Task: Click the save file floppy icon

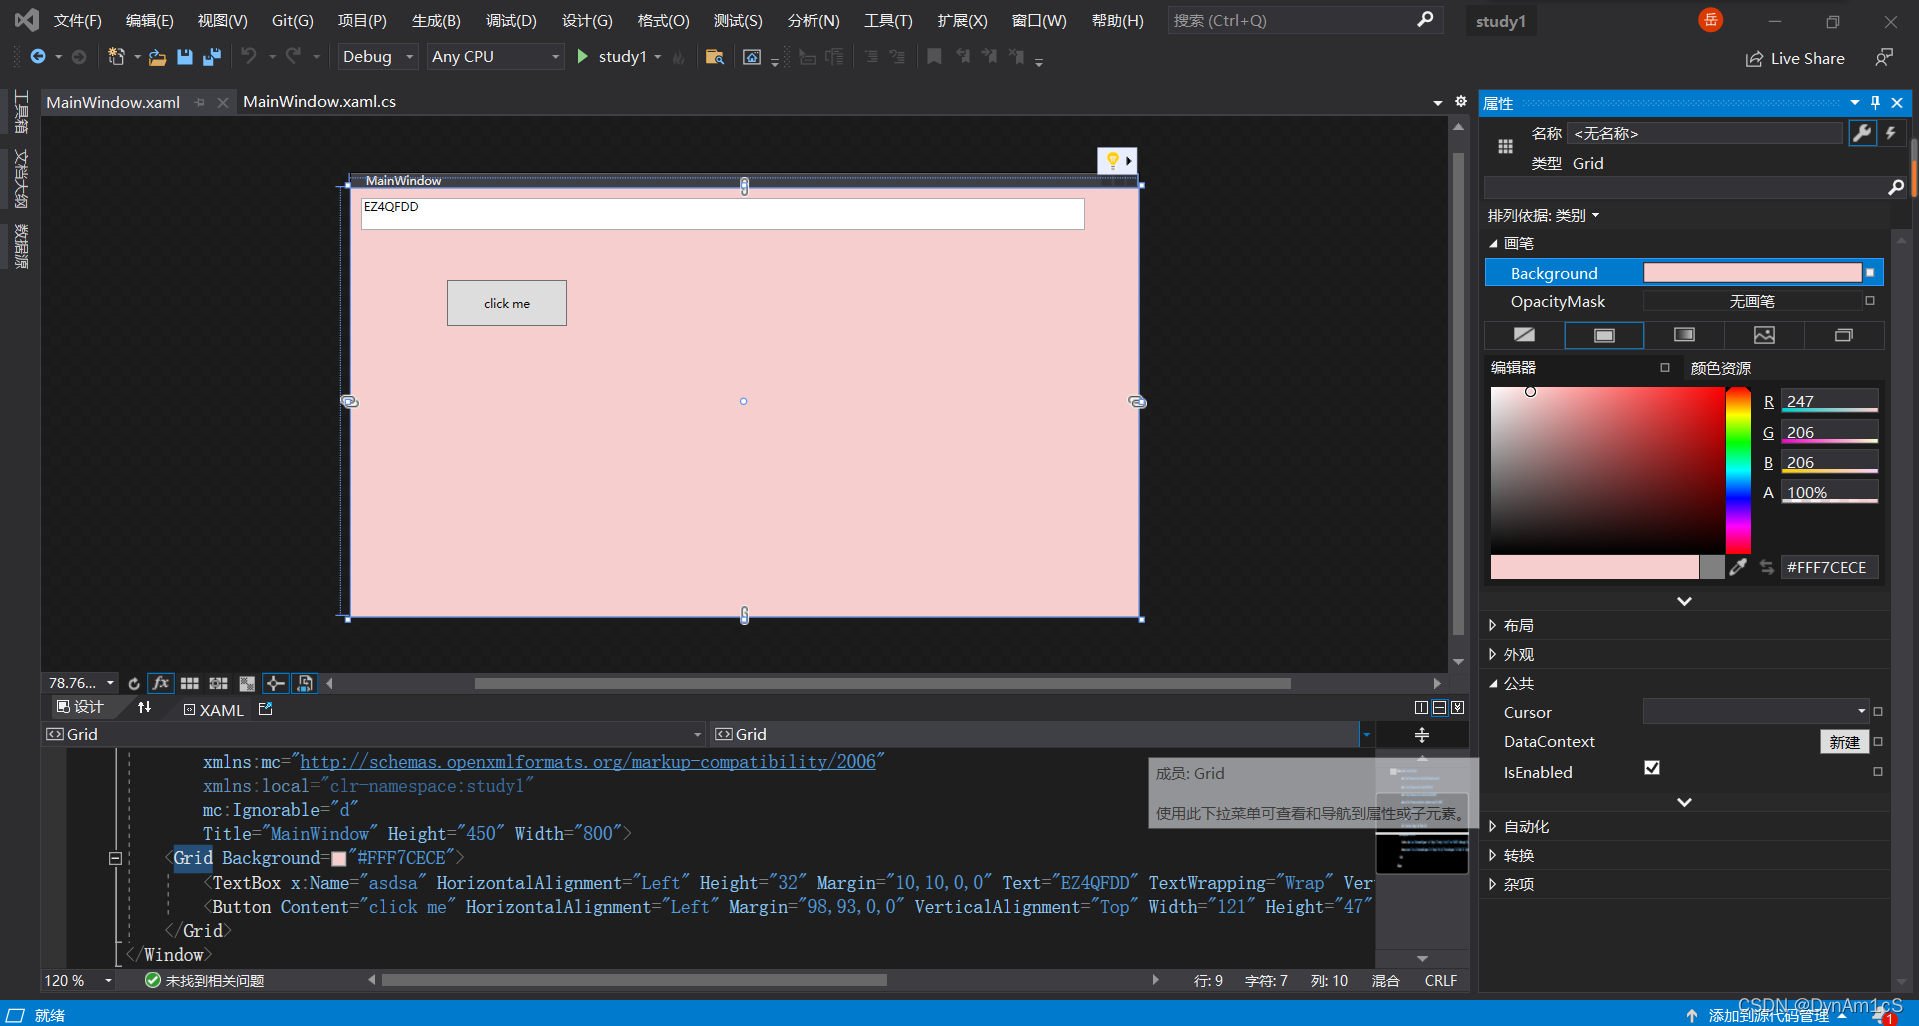Action: point(184,57)
